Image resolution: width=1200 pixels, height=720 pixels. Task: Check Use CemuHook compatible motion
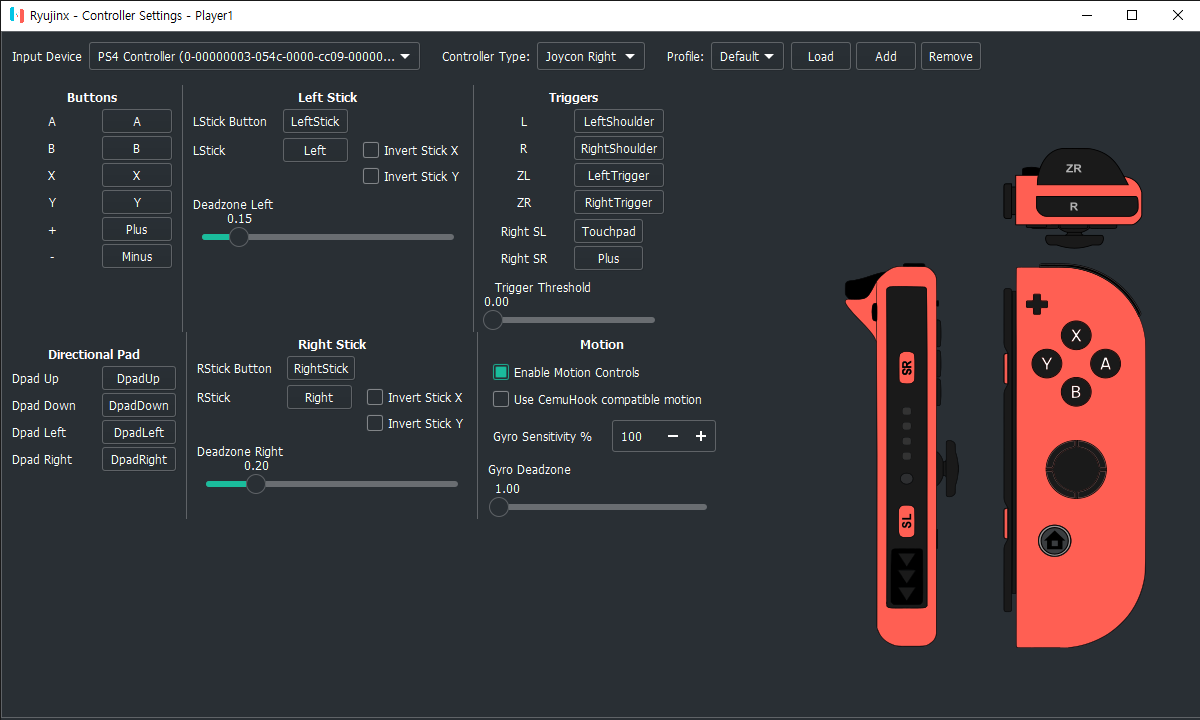pos(501,399)
